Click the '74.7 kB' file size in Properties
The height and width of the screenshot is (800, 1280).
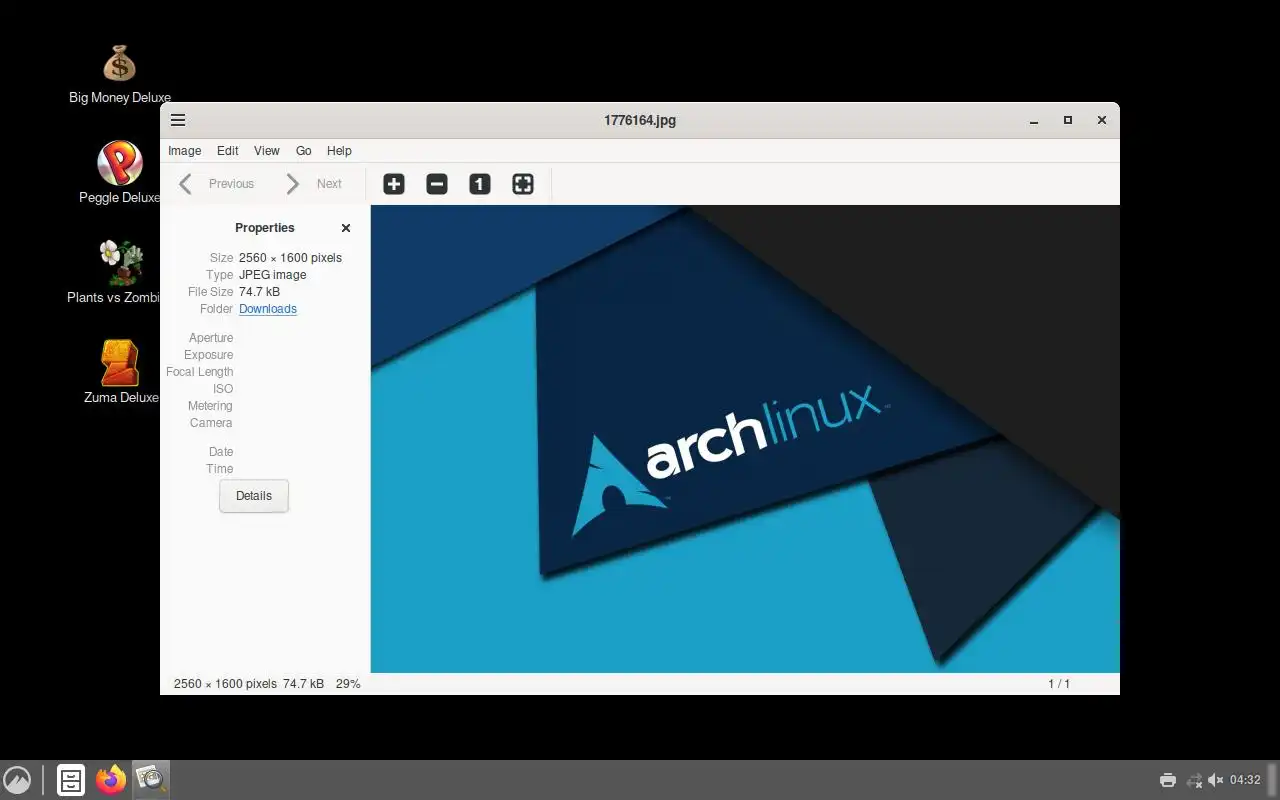click(259, 292)
